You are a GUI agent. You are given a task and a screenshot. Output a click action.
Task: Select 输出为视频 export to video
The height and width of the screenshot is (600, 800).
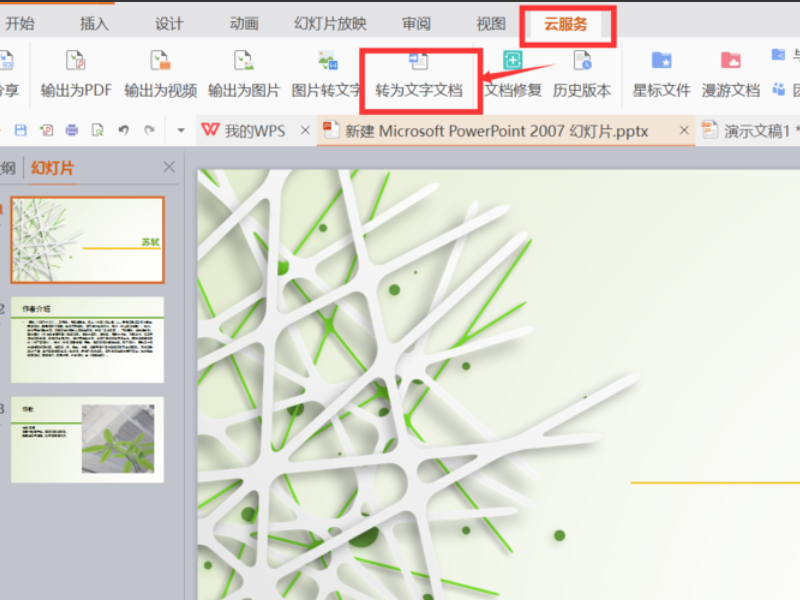click(x=160, y=74)
